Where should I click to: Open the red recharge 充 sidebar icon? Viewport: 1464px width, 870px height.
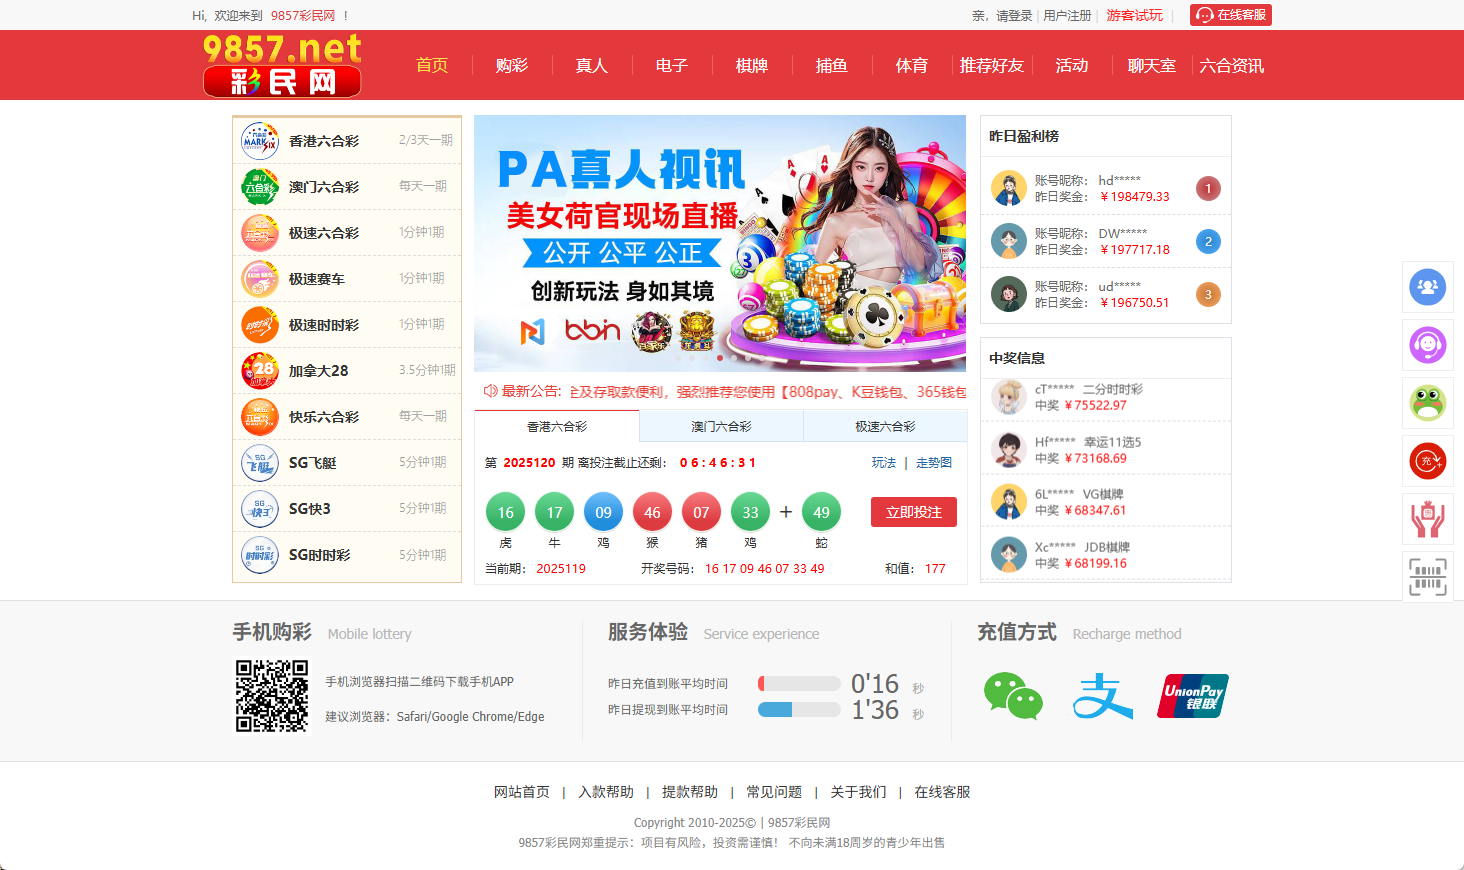(1427, 461)
